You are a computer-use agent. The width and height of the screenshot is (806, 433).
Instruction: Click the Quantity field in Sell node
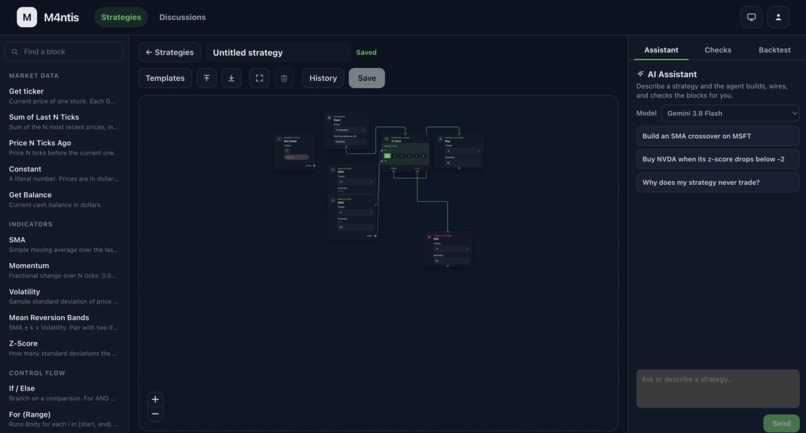click(451, 261)
